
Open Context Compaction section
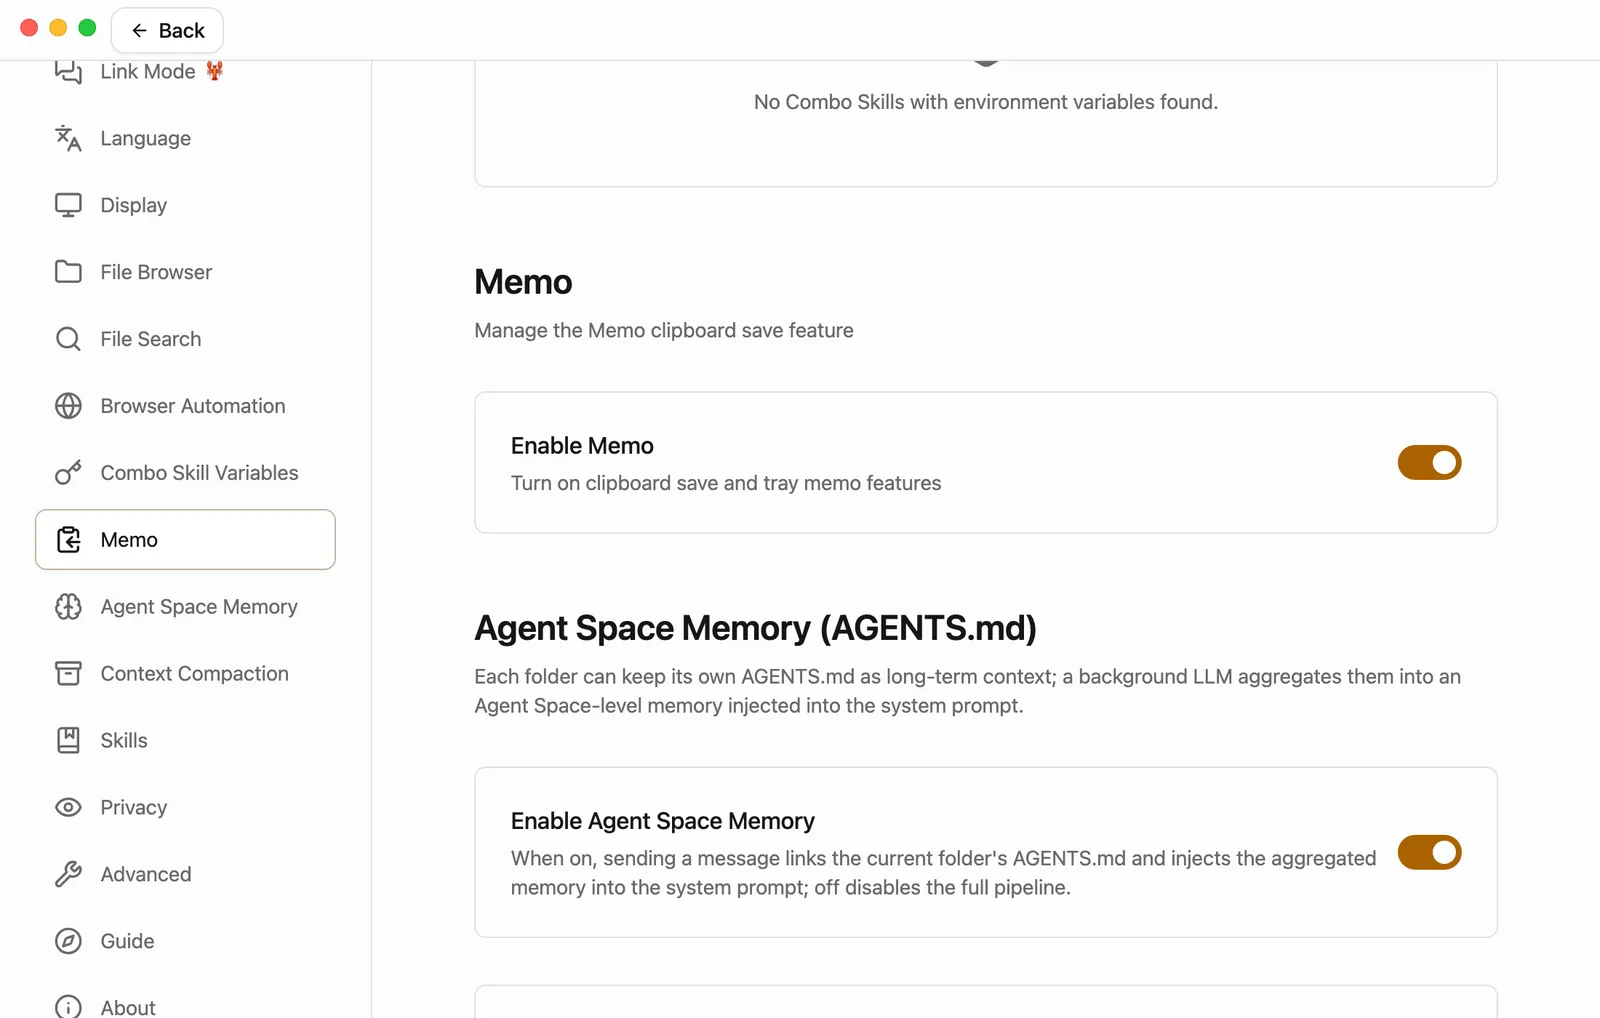185,674
